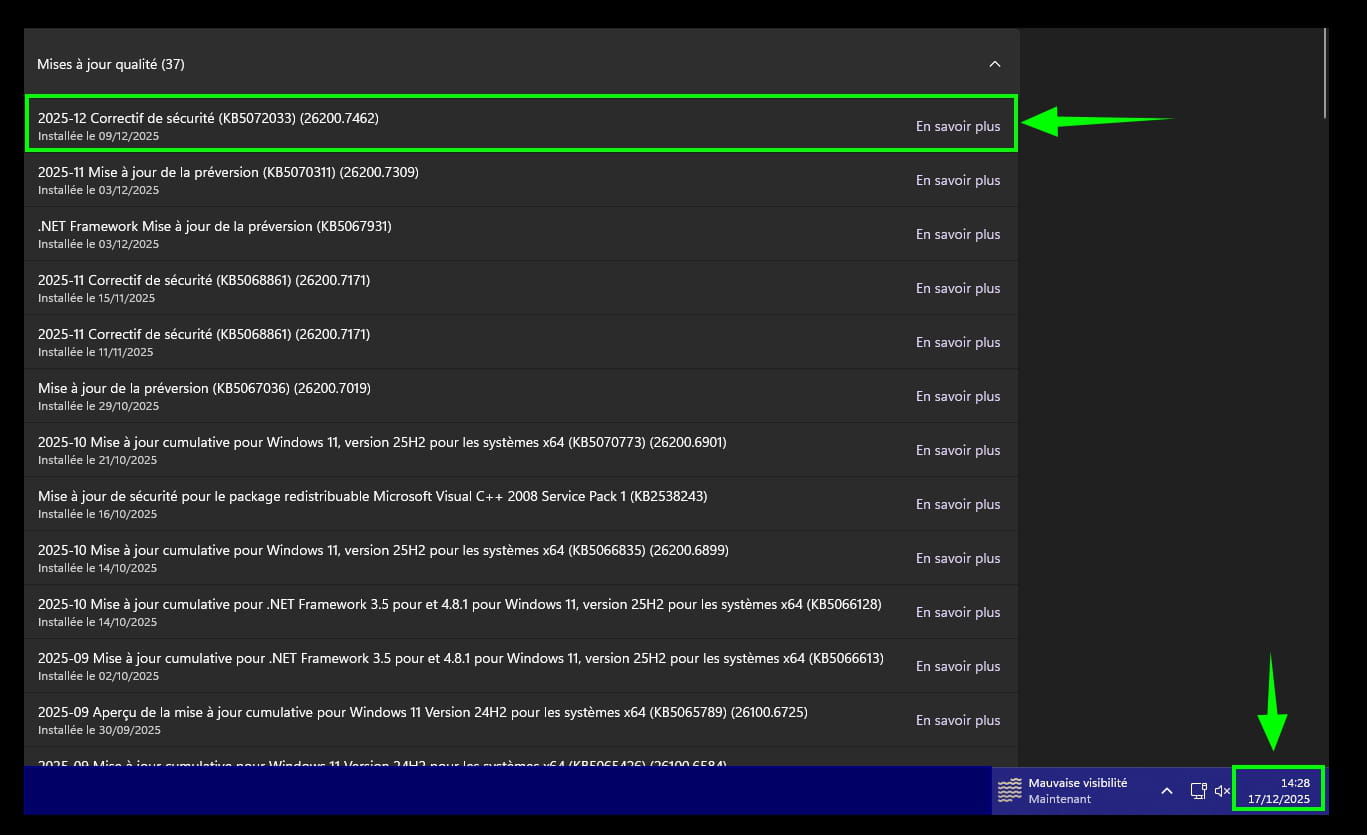Viewport: 1367px width, 835px height.
Task: Click En savoir plus for KB5072033
Action: pyautogui.click(x=957, y=126)
